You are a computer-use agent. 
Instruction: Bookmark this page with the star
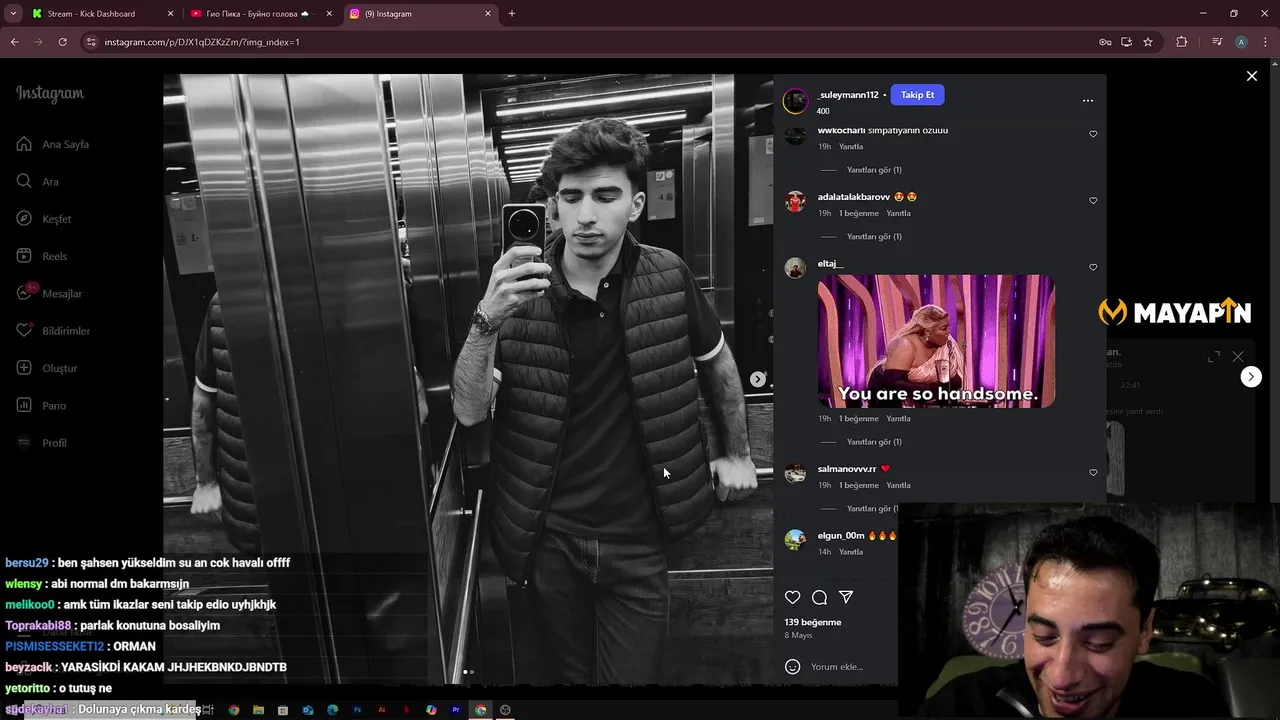tap(1148, 42)
